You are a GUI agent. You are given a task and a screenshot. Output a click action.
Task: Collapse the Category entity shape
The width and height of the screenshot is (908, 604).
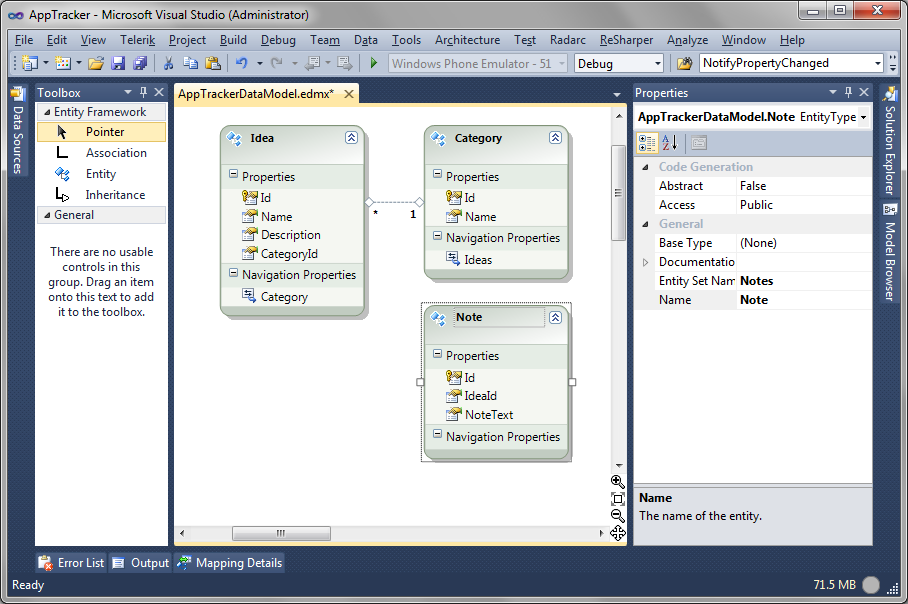point(555,138)
